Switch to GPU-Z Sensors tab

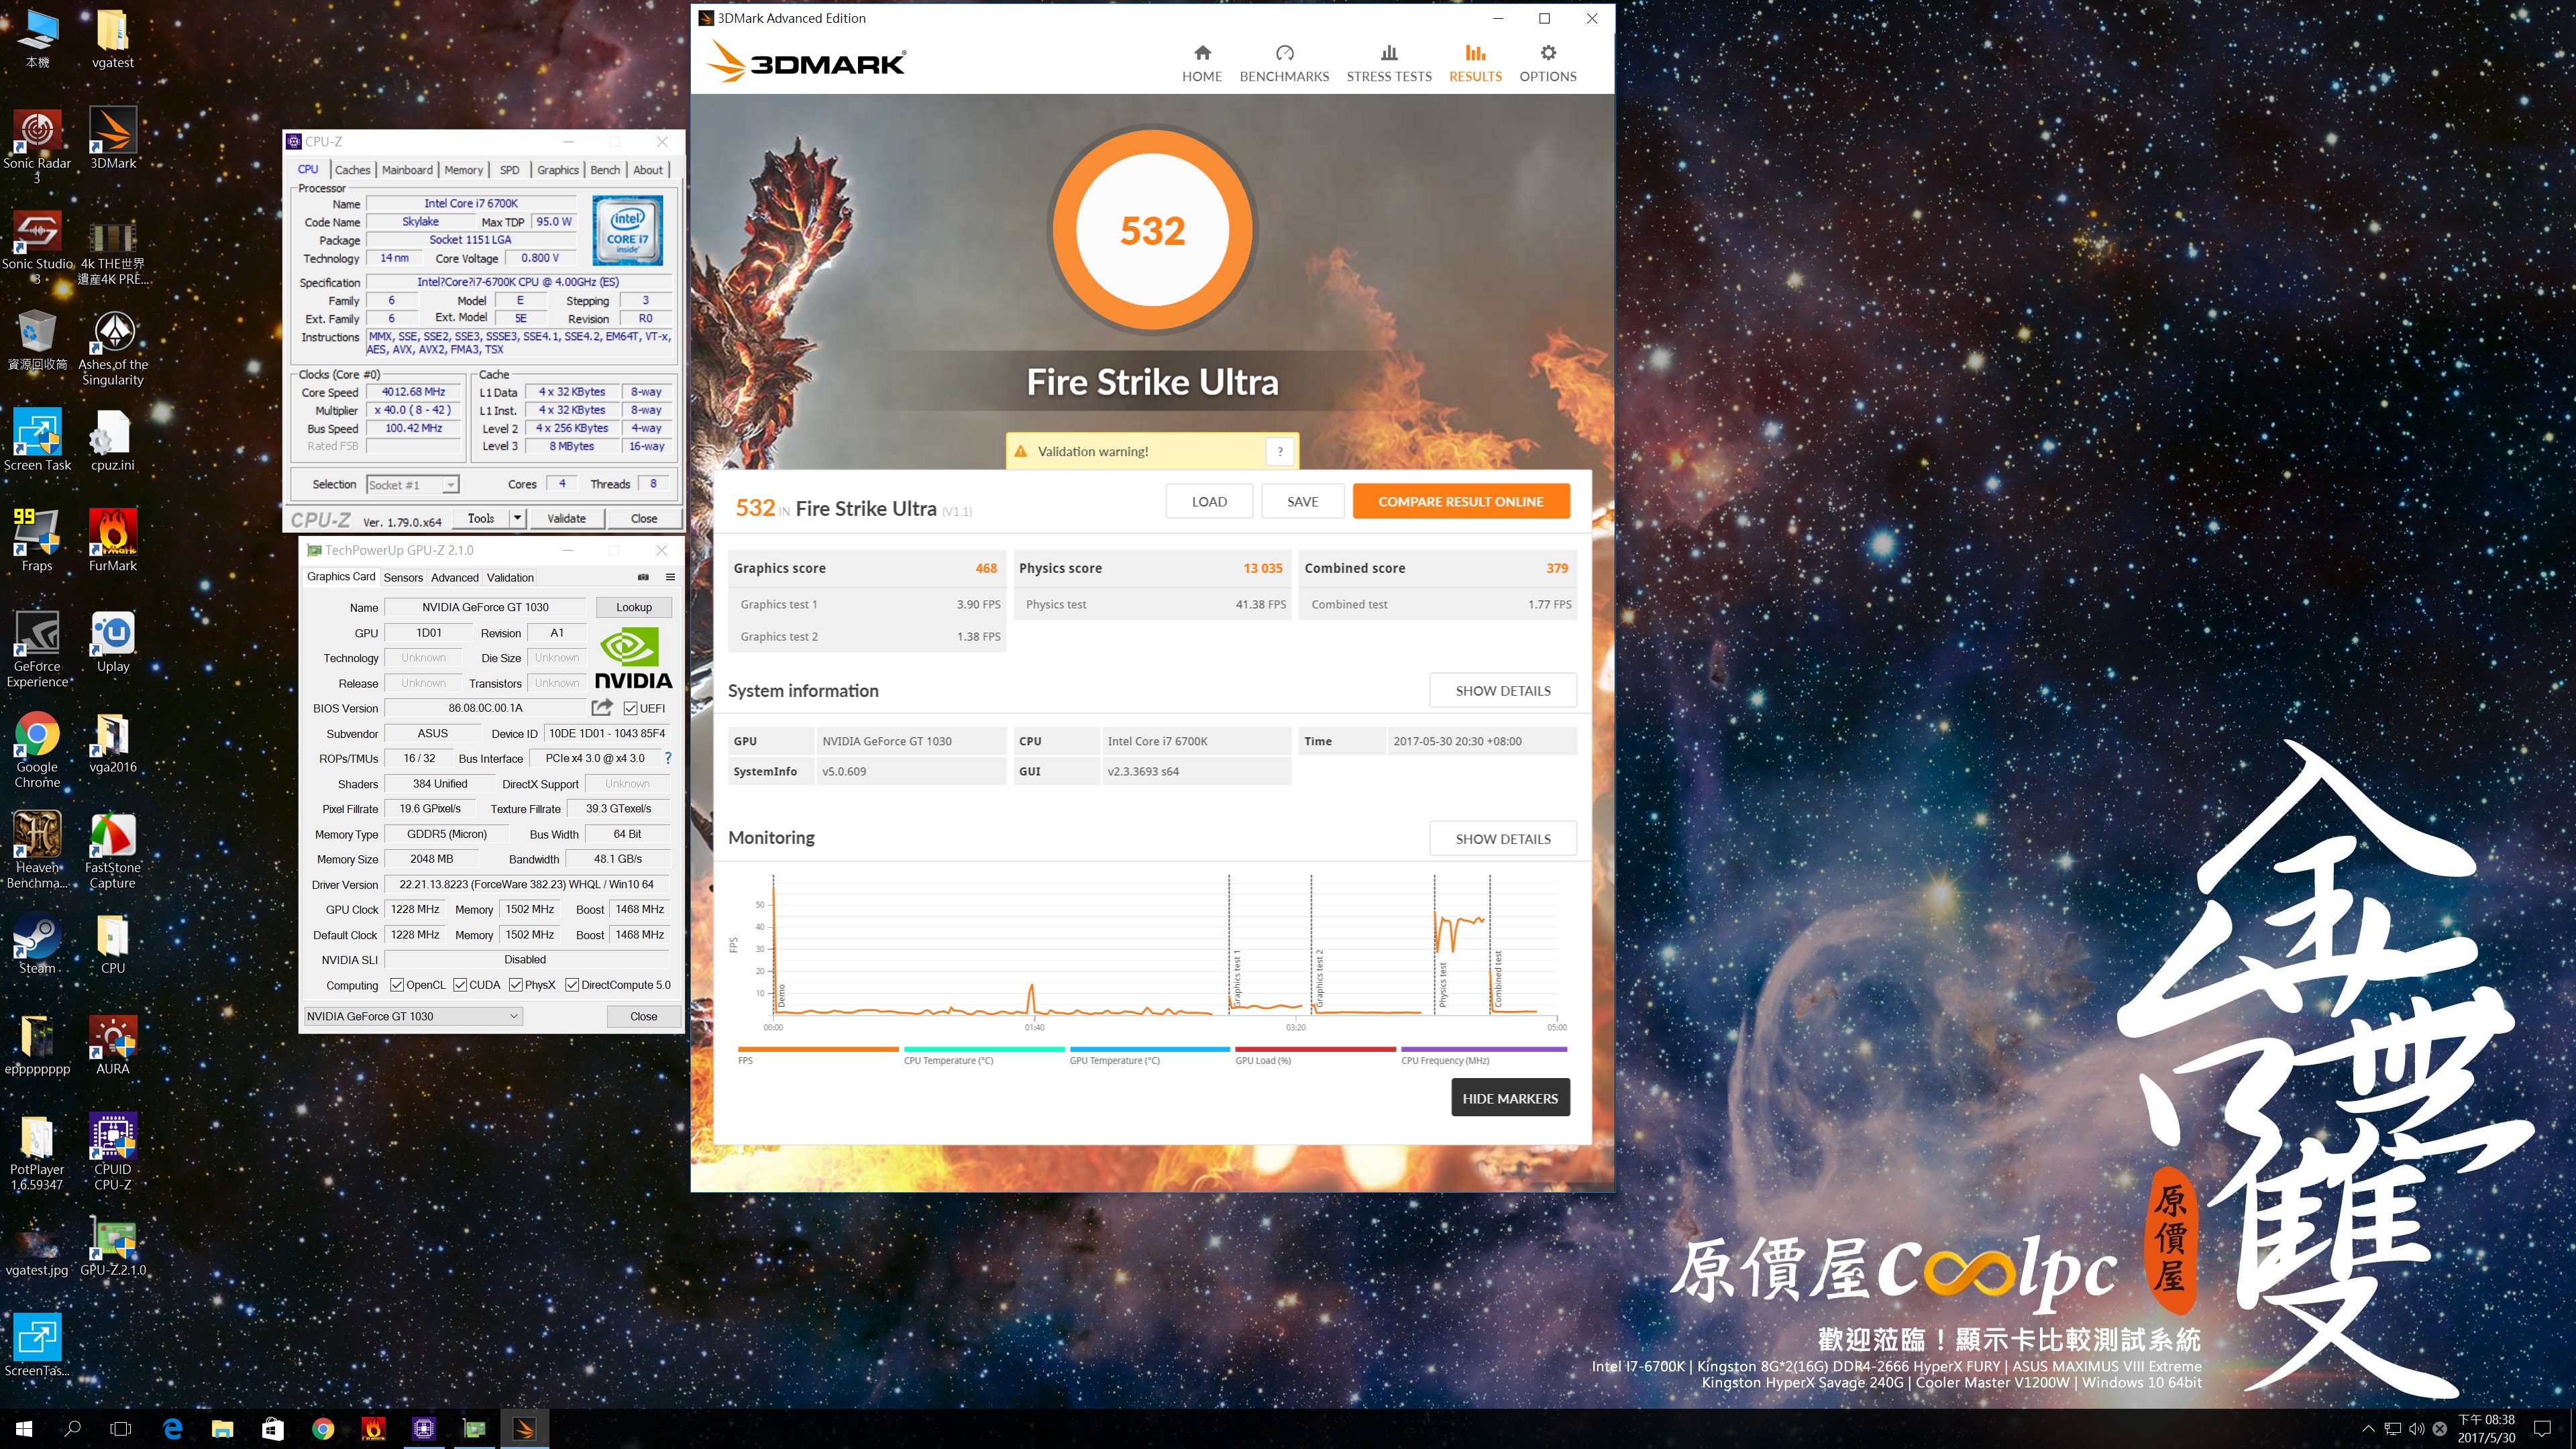point(403,577)
